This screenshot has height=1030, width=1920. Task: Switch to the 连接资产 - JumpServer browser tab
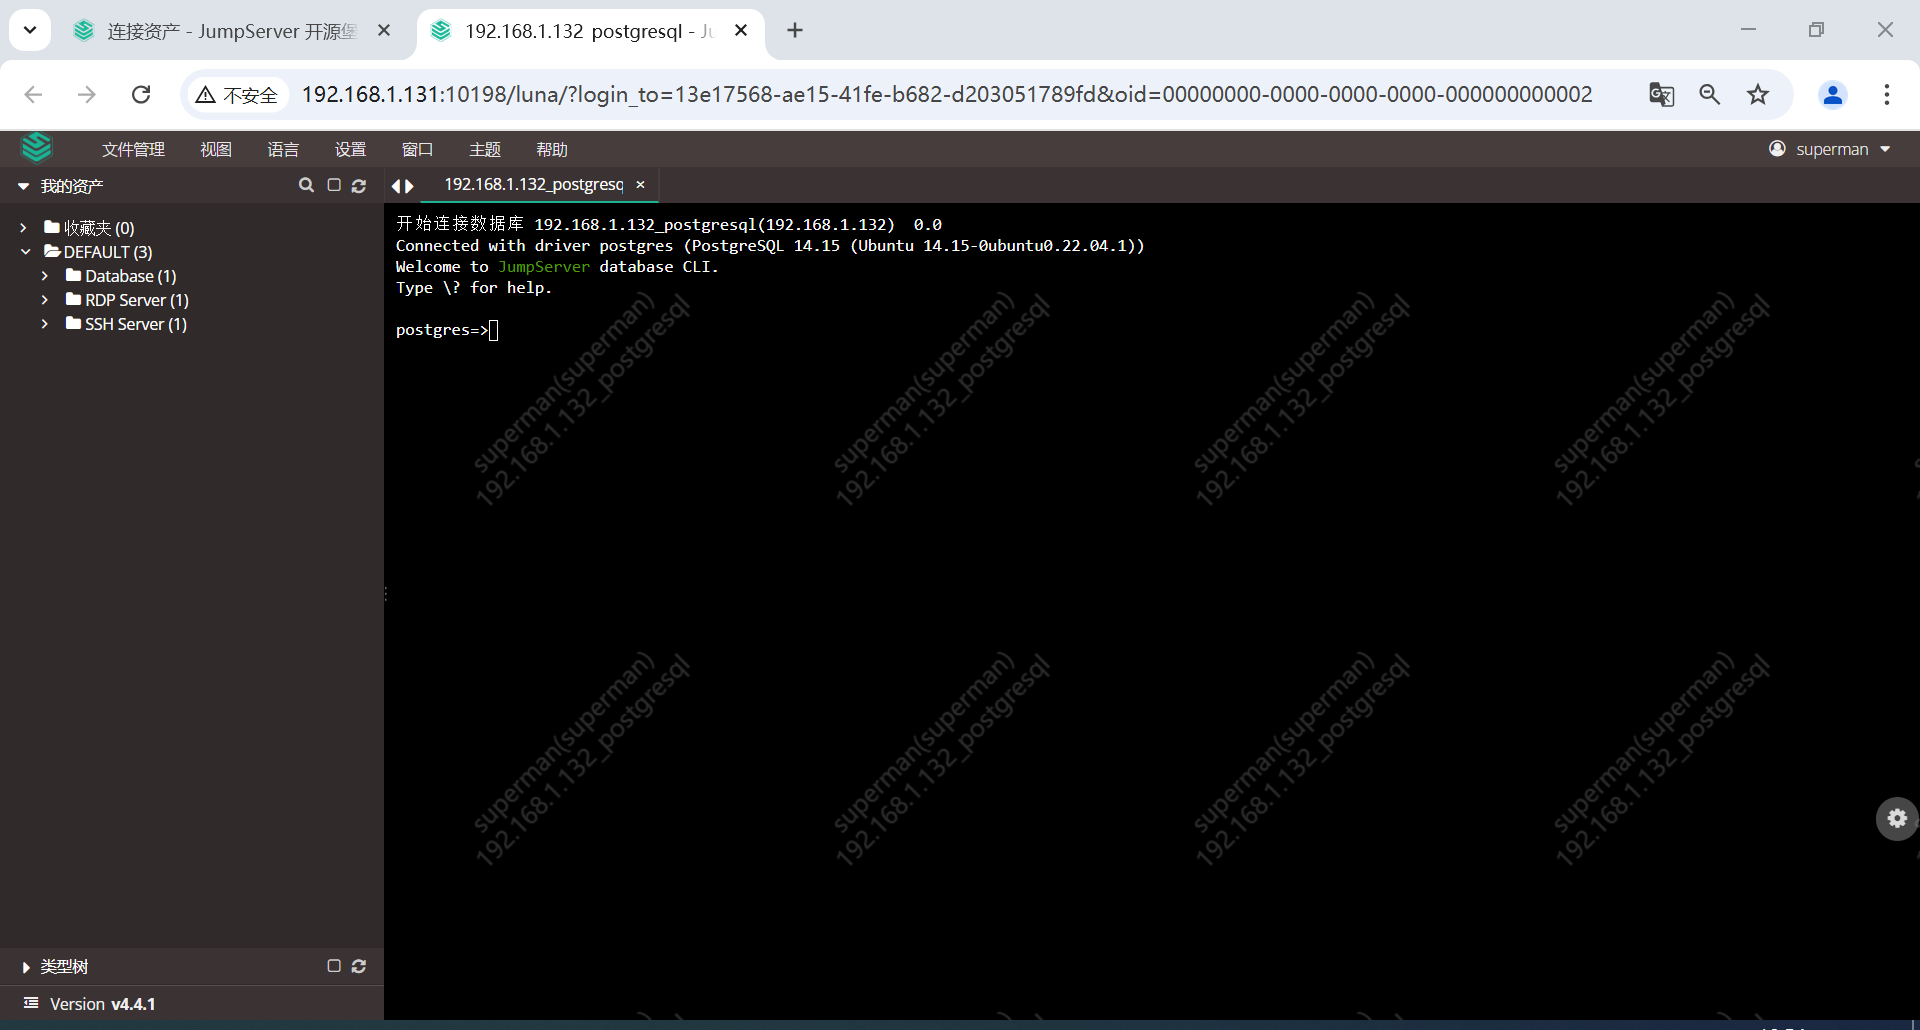(232, 31)
